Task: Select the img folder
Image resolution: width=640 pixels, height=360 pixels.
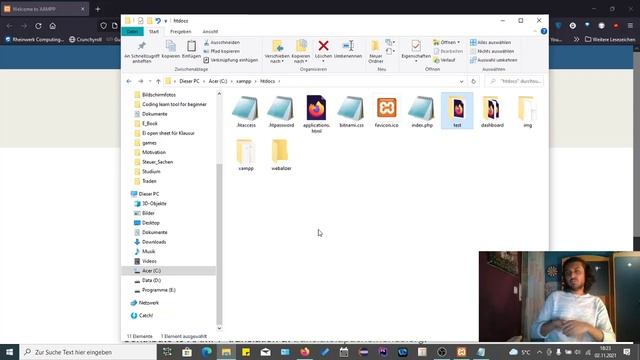Action: pos(527,111)
